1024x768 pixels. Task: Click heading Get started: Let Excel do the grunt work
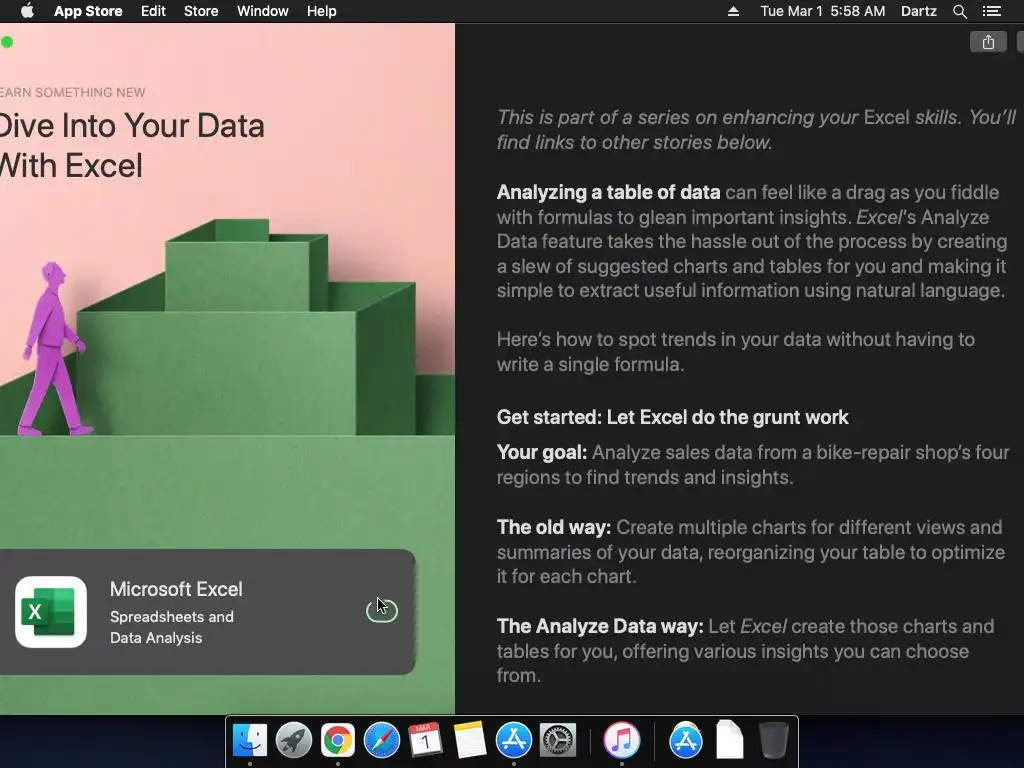point(672,417)
